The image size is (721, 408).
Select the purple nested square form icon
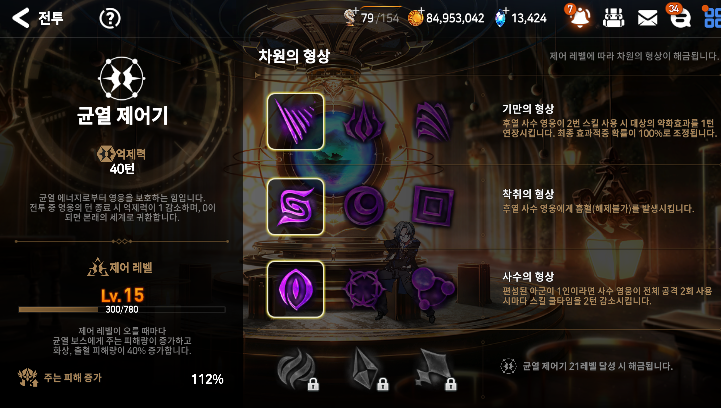(x=432, y=207)
